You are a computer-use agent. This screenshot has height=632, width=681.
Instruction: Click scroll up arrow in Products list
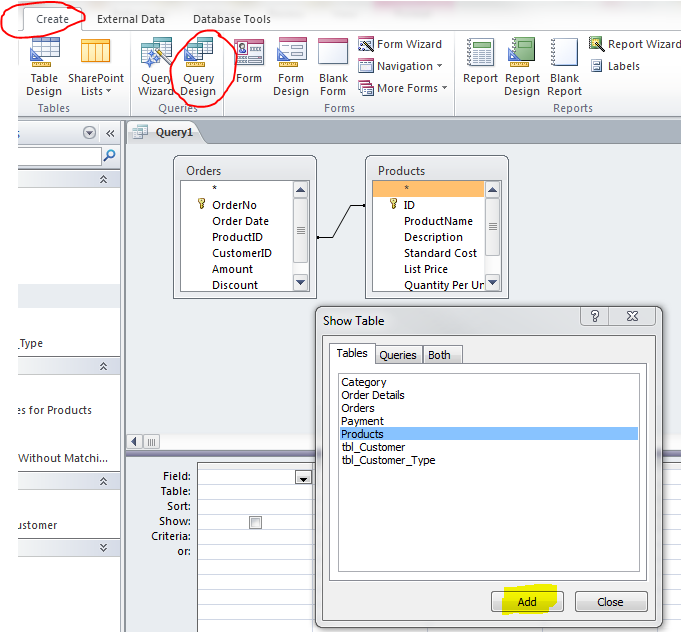(493, 190)
